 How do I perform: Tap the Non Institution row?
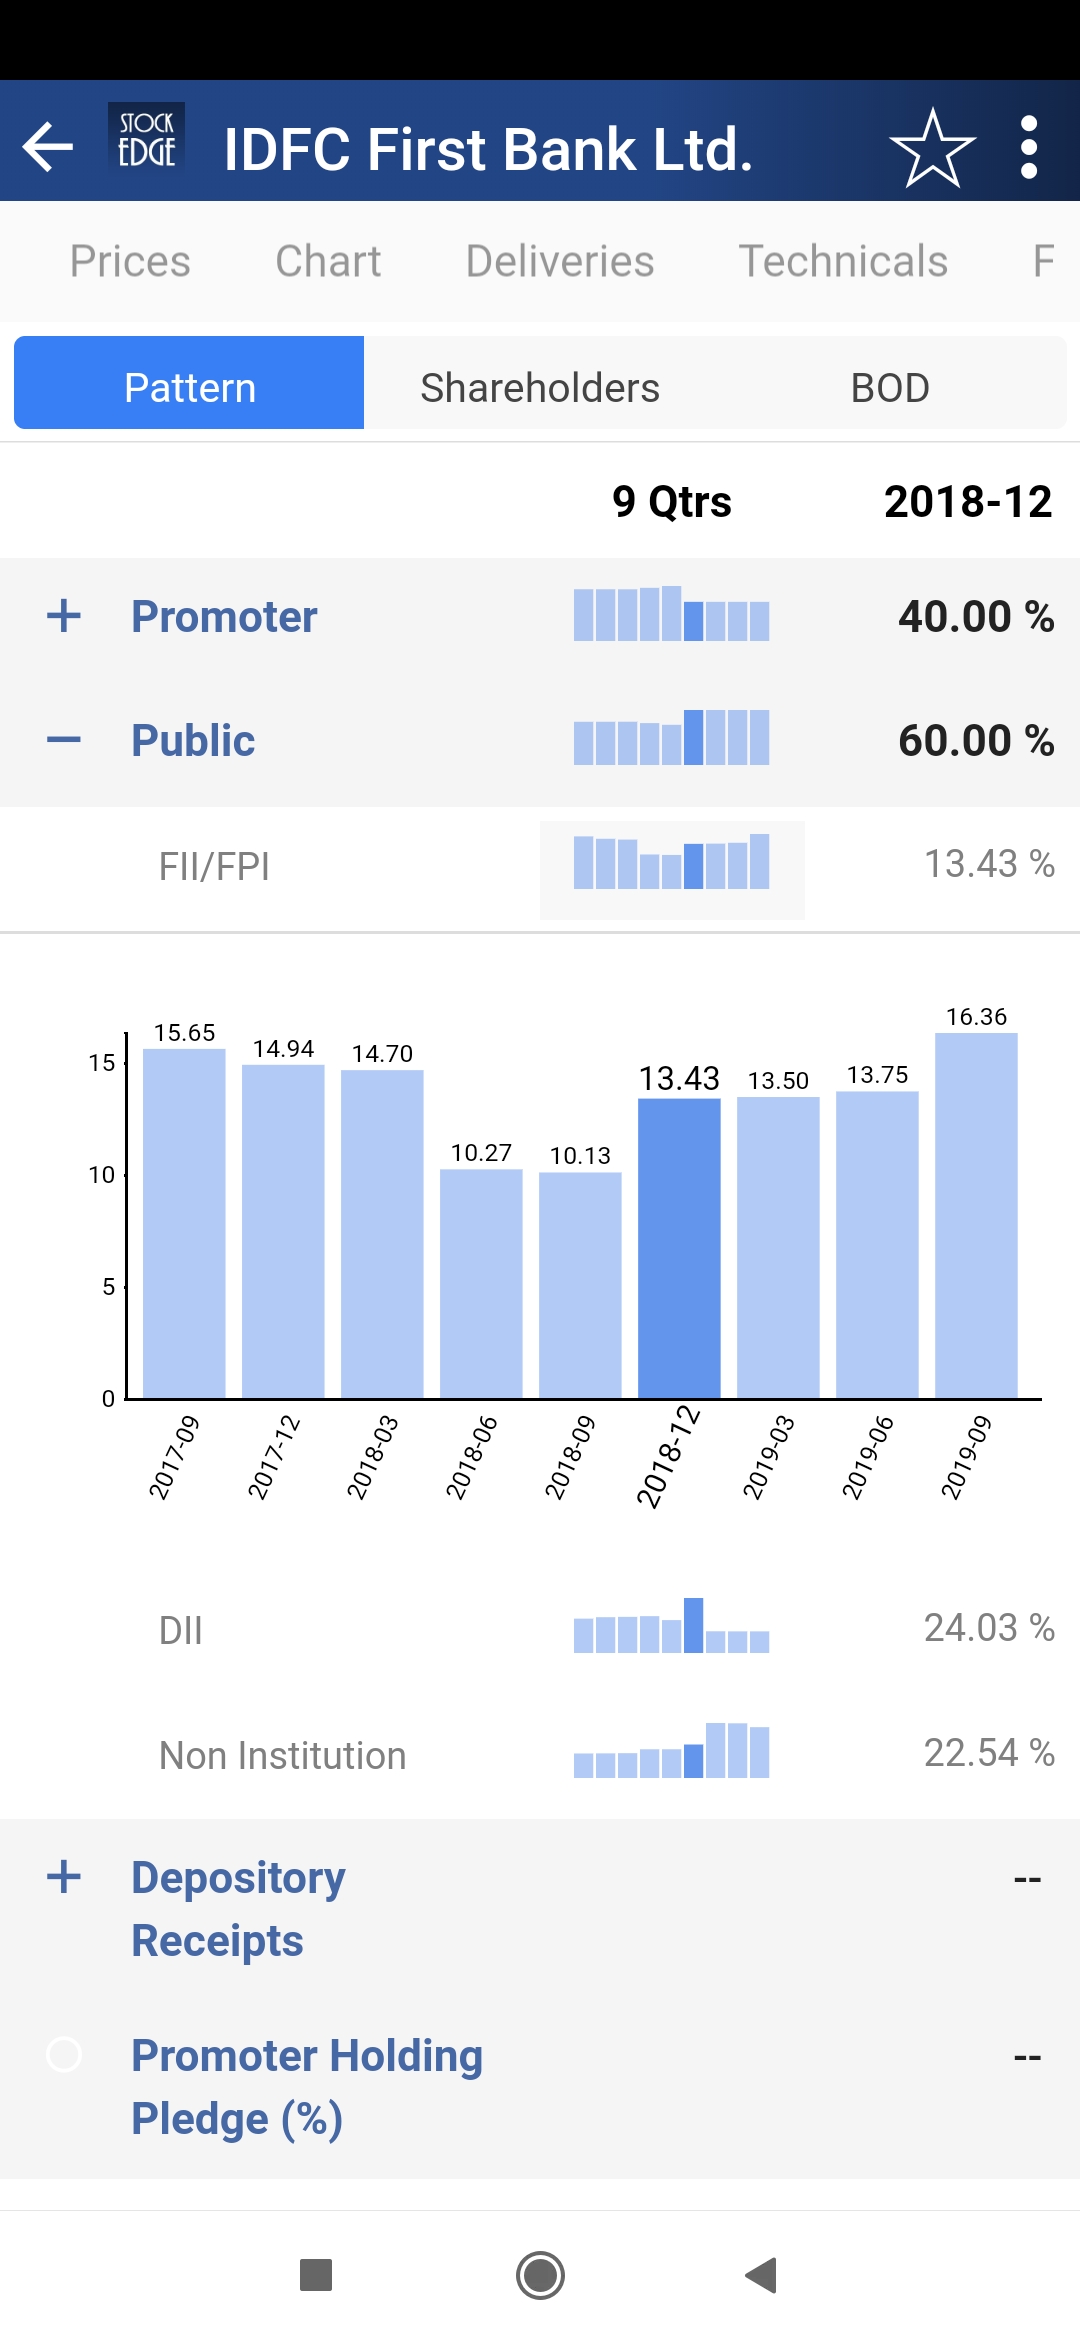point(283,1755)
